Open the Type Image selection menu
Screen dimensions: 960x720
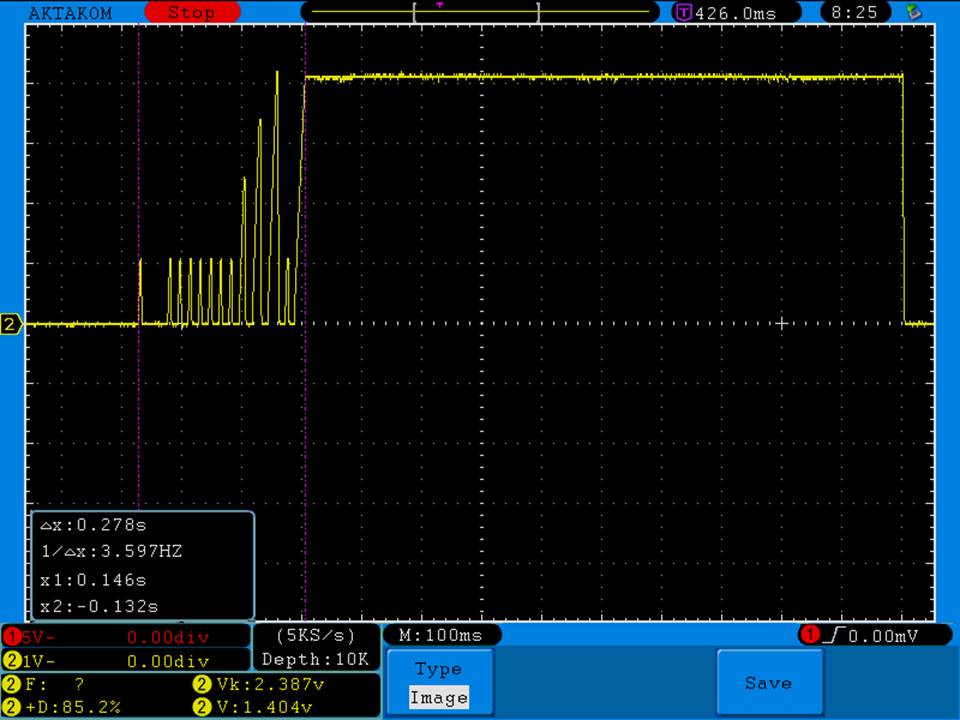click(438, 683)
